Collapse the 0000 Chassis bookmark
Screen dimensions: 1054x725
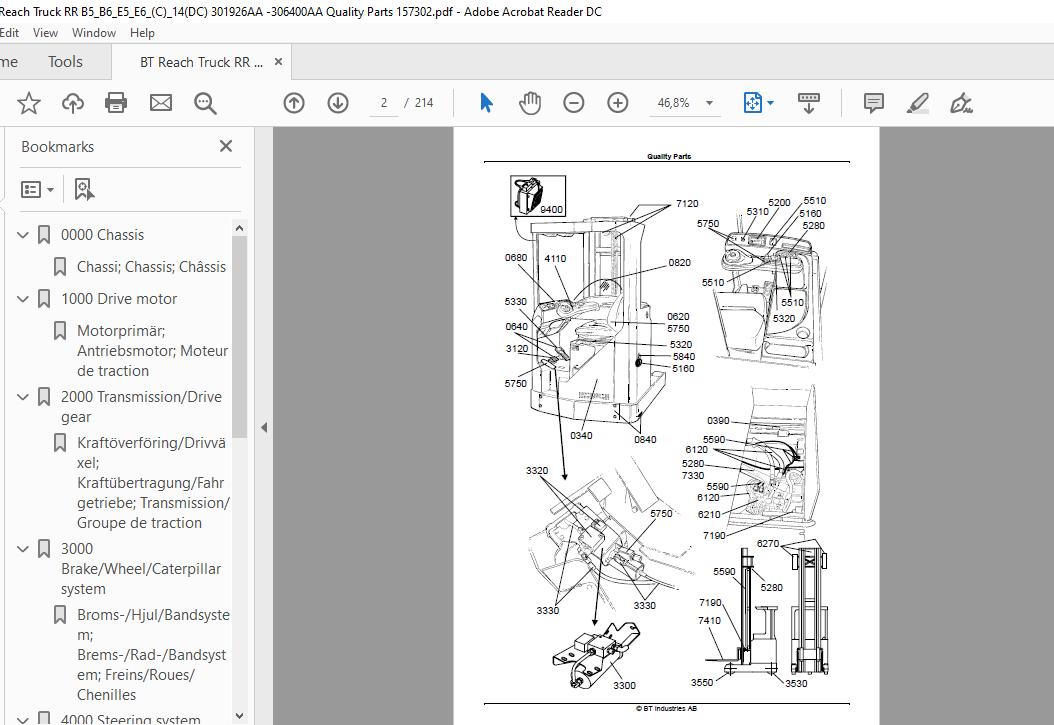pos(23,234)
